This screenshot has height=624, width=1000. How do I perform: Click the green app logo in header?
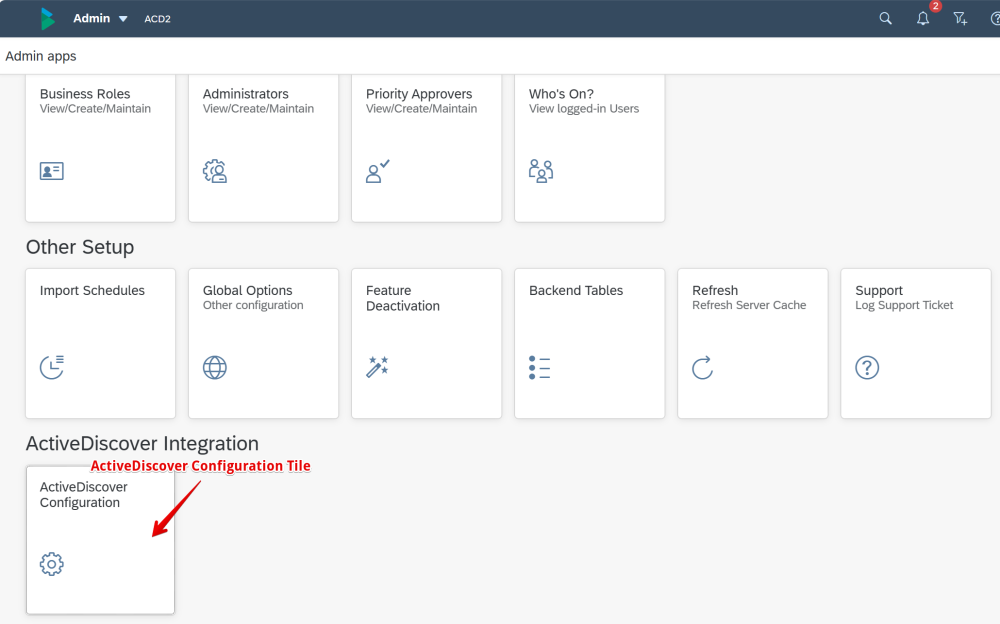[x=47, y=19]
